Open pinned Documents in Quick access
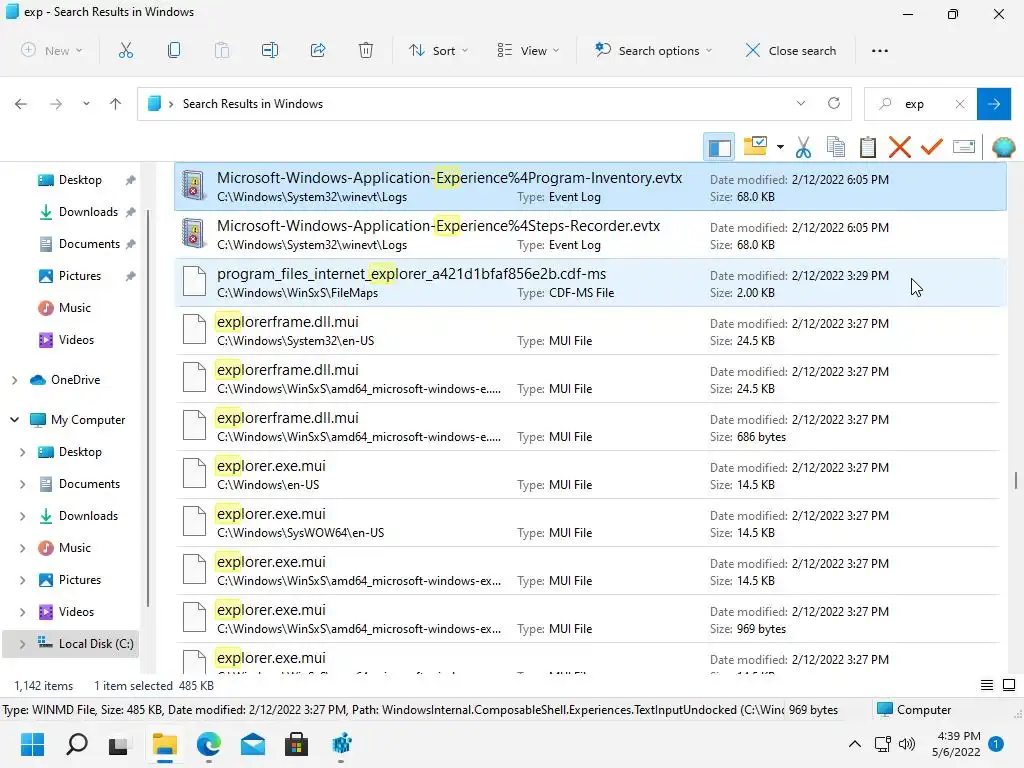The height and width of the screenshot is (768, 1024). click(x=89, y=244)
